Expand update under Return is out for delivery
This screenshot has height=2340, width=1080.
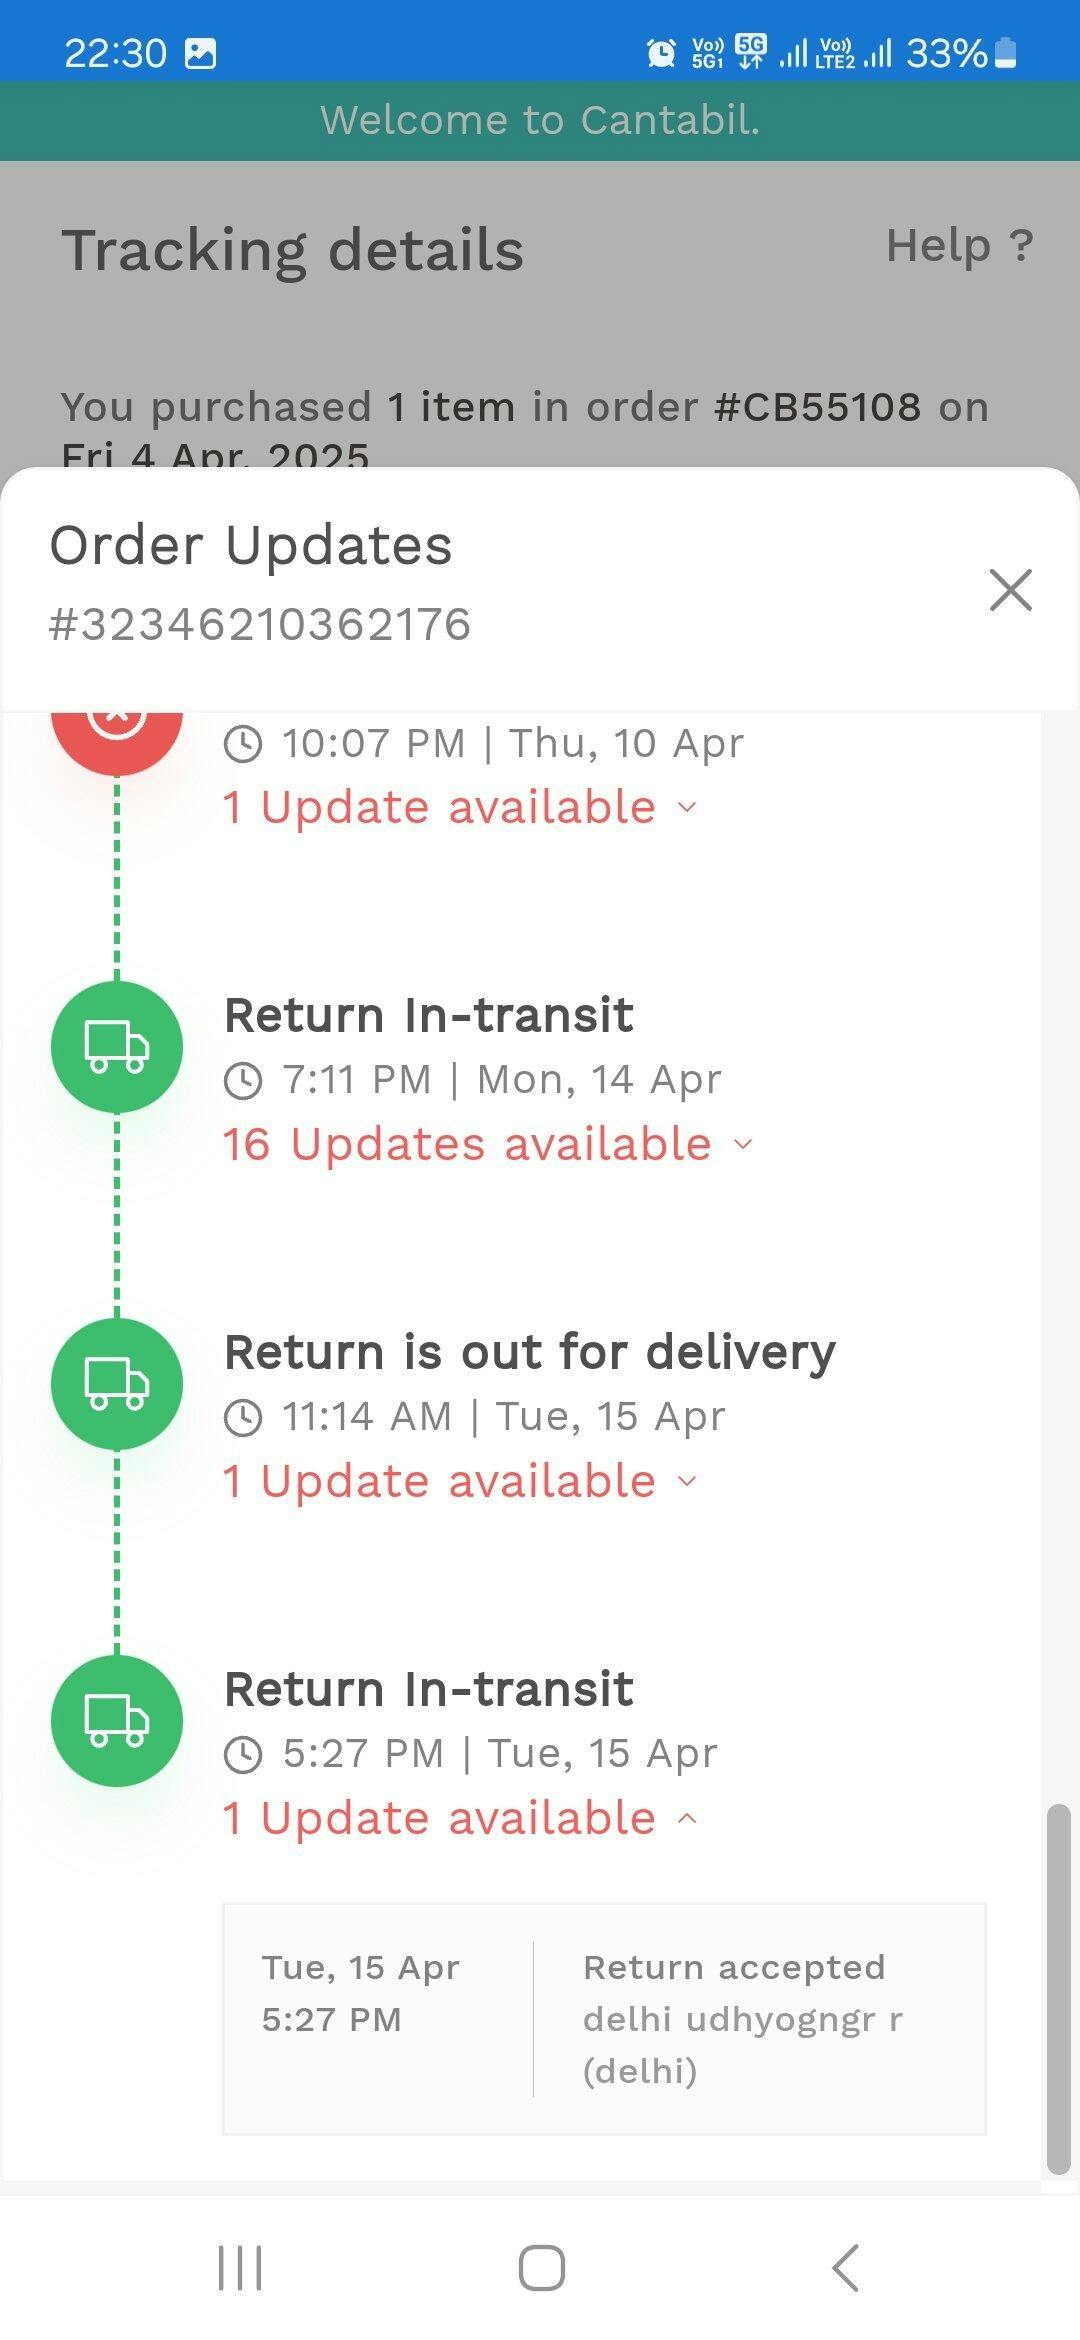click(459, 1481)
